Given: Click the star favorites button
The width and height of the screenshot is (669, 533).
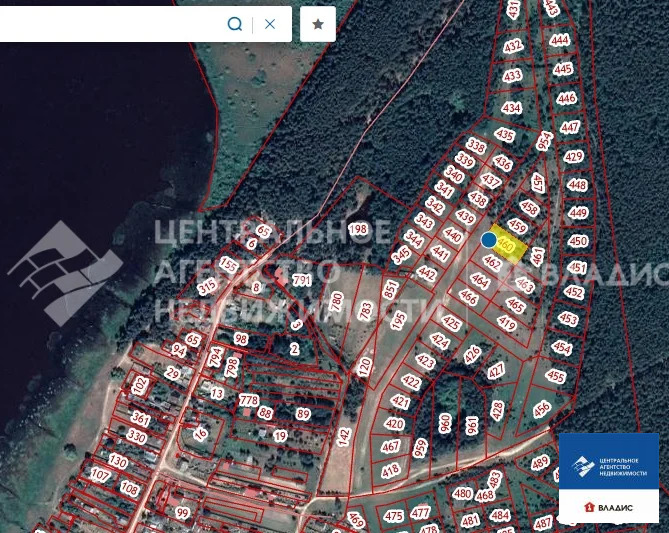Looking at the screenshot, I should (x=318, y=24).
